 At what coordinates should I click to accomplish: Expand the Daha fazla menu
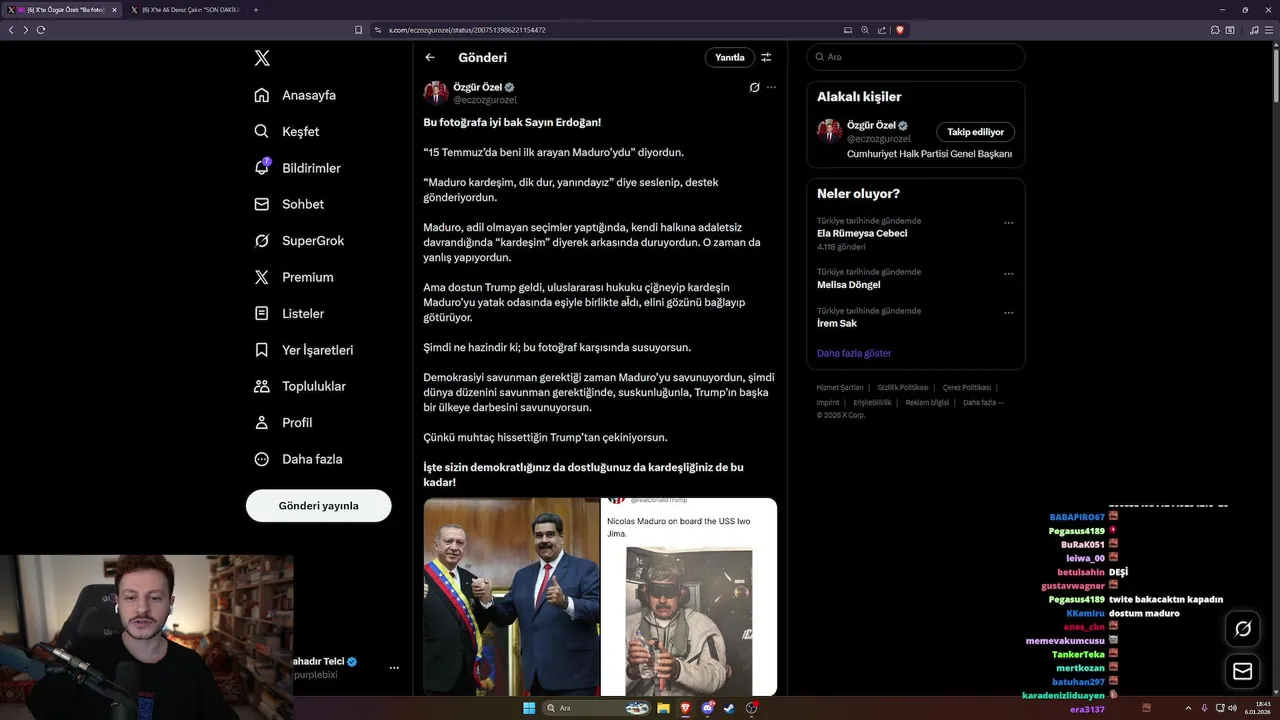click(x=298, y=459)
